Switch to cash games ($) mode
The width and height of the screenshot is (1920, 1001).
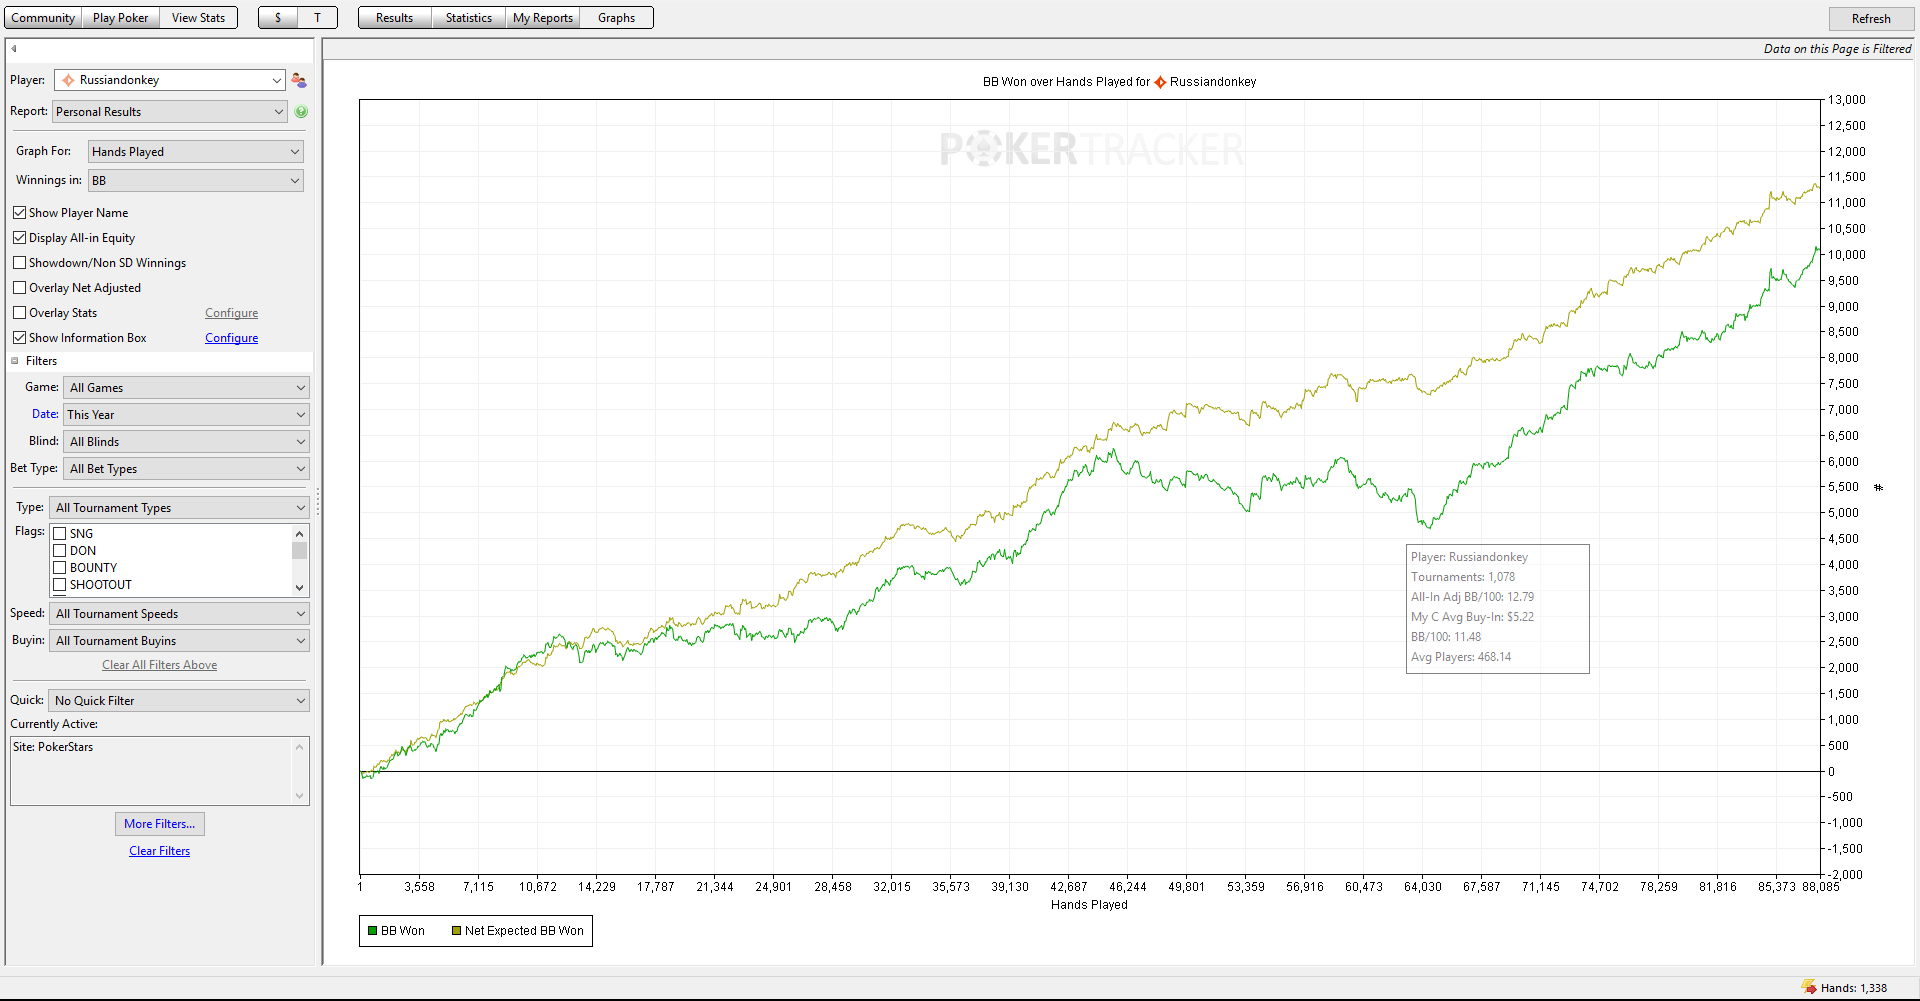(x=278, y=18)
